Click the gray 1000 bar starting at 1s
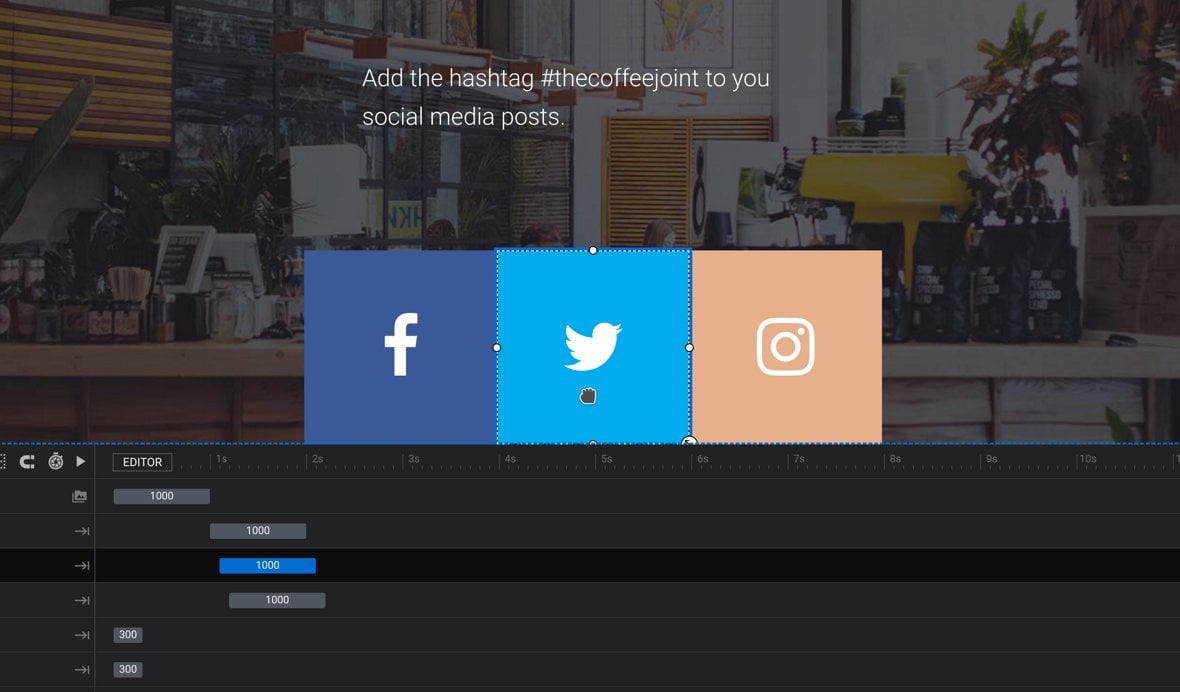 click(x=258, y=531)
